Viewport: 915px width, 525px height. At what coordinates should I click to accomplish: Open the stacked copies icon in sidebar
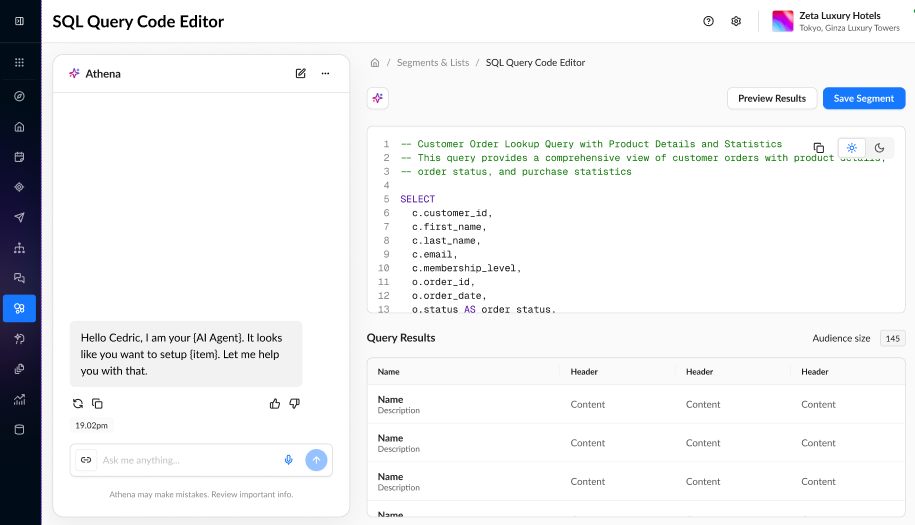click(19, 369)
